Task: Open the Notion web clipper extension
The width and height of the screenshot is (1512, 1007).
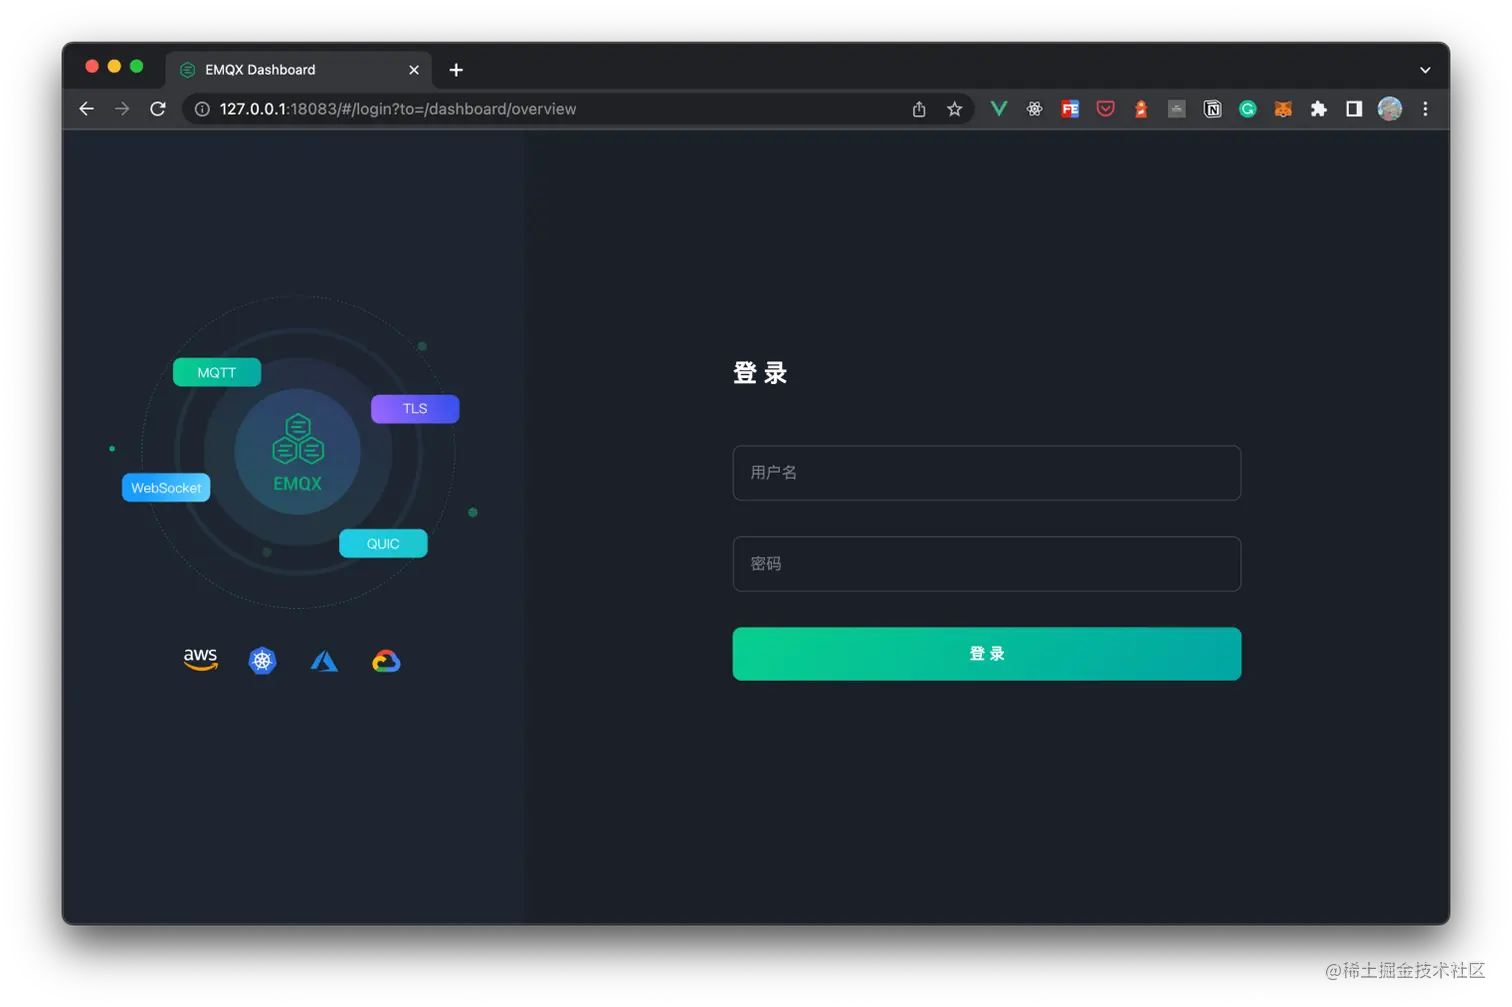Action: 1212,109
